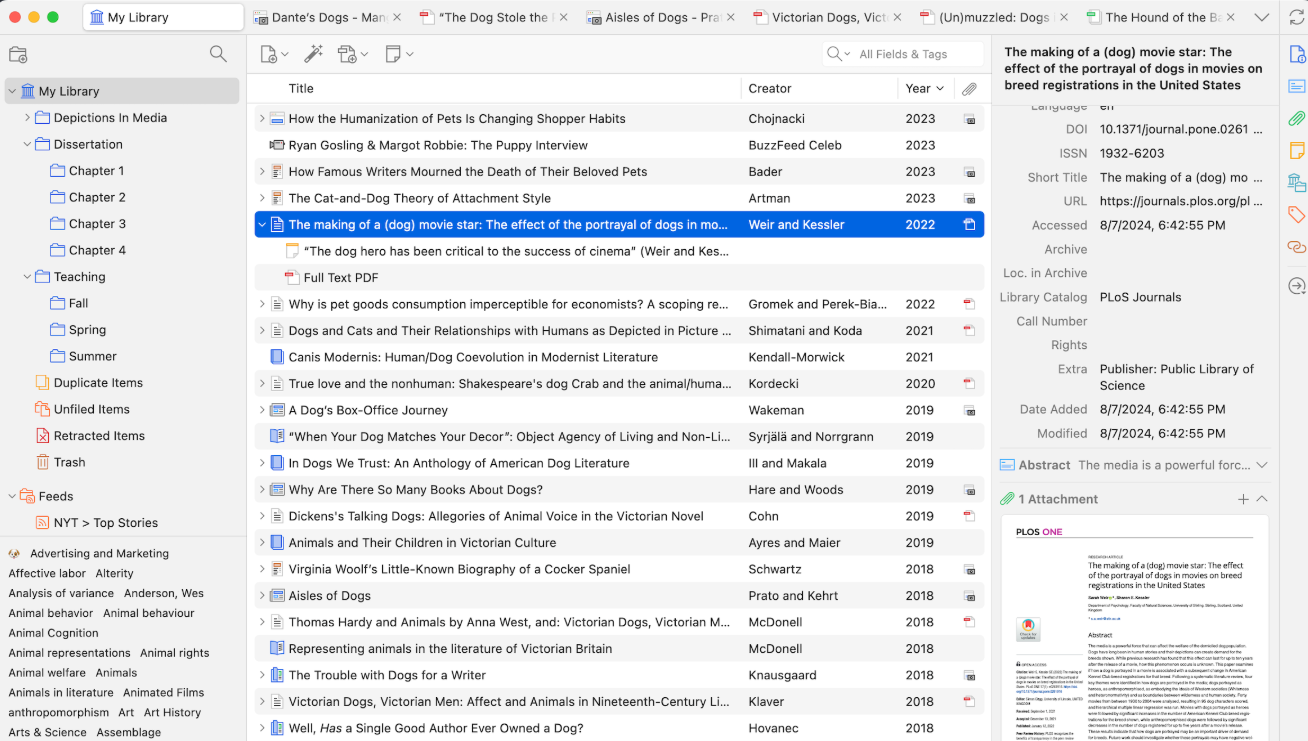Image resolution: width=1308 pixels, height=741 pixels.
Task: Collapse the My Library tree
Action: (x=12, y=91)
